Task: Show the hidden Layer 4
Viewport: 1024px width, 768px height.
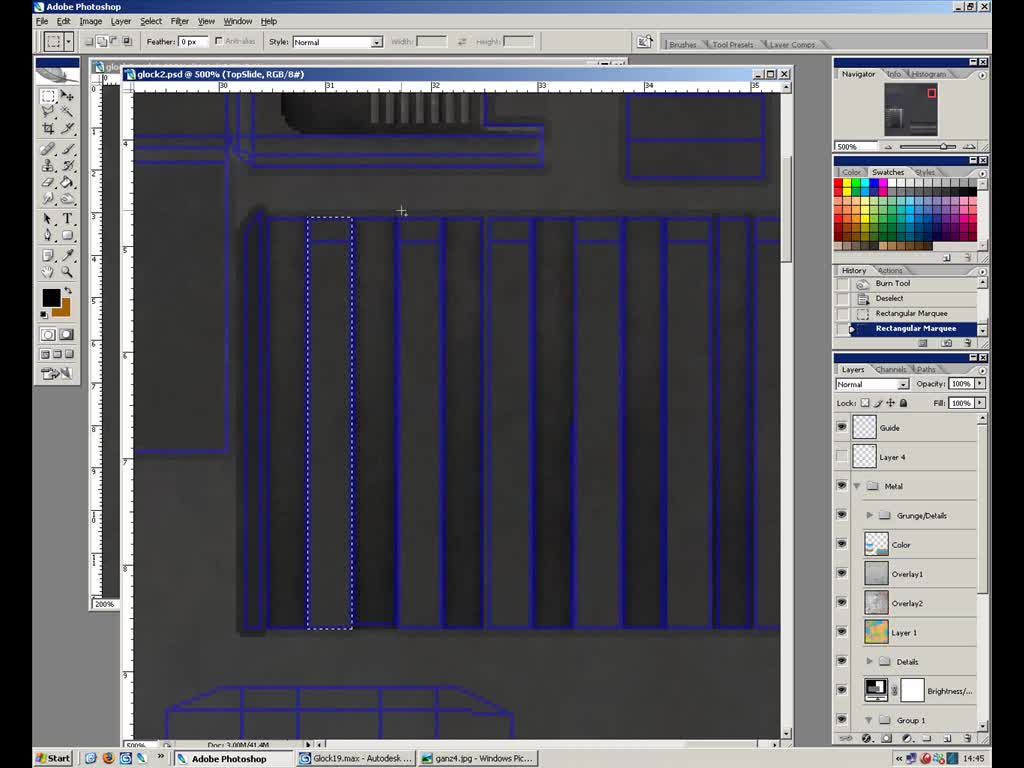Action: point(842,456)
